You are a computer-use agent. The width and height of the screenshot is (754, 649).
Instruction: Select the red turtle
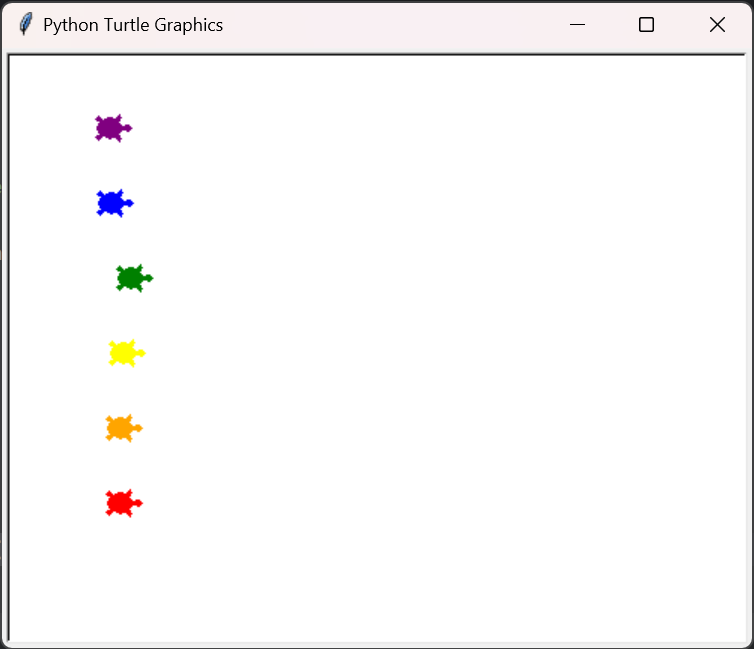pyautogui.click(x=121, y=503)
